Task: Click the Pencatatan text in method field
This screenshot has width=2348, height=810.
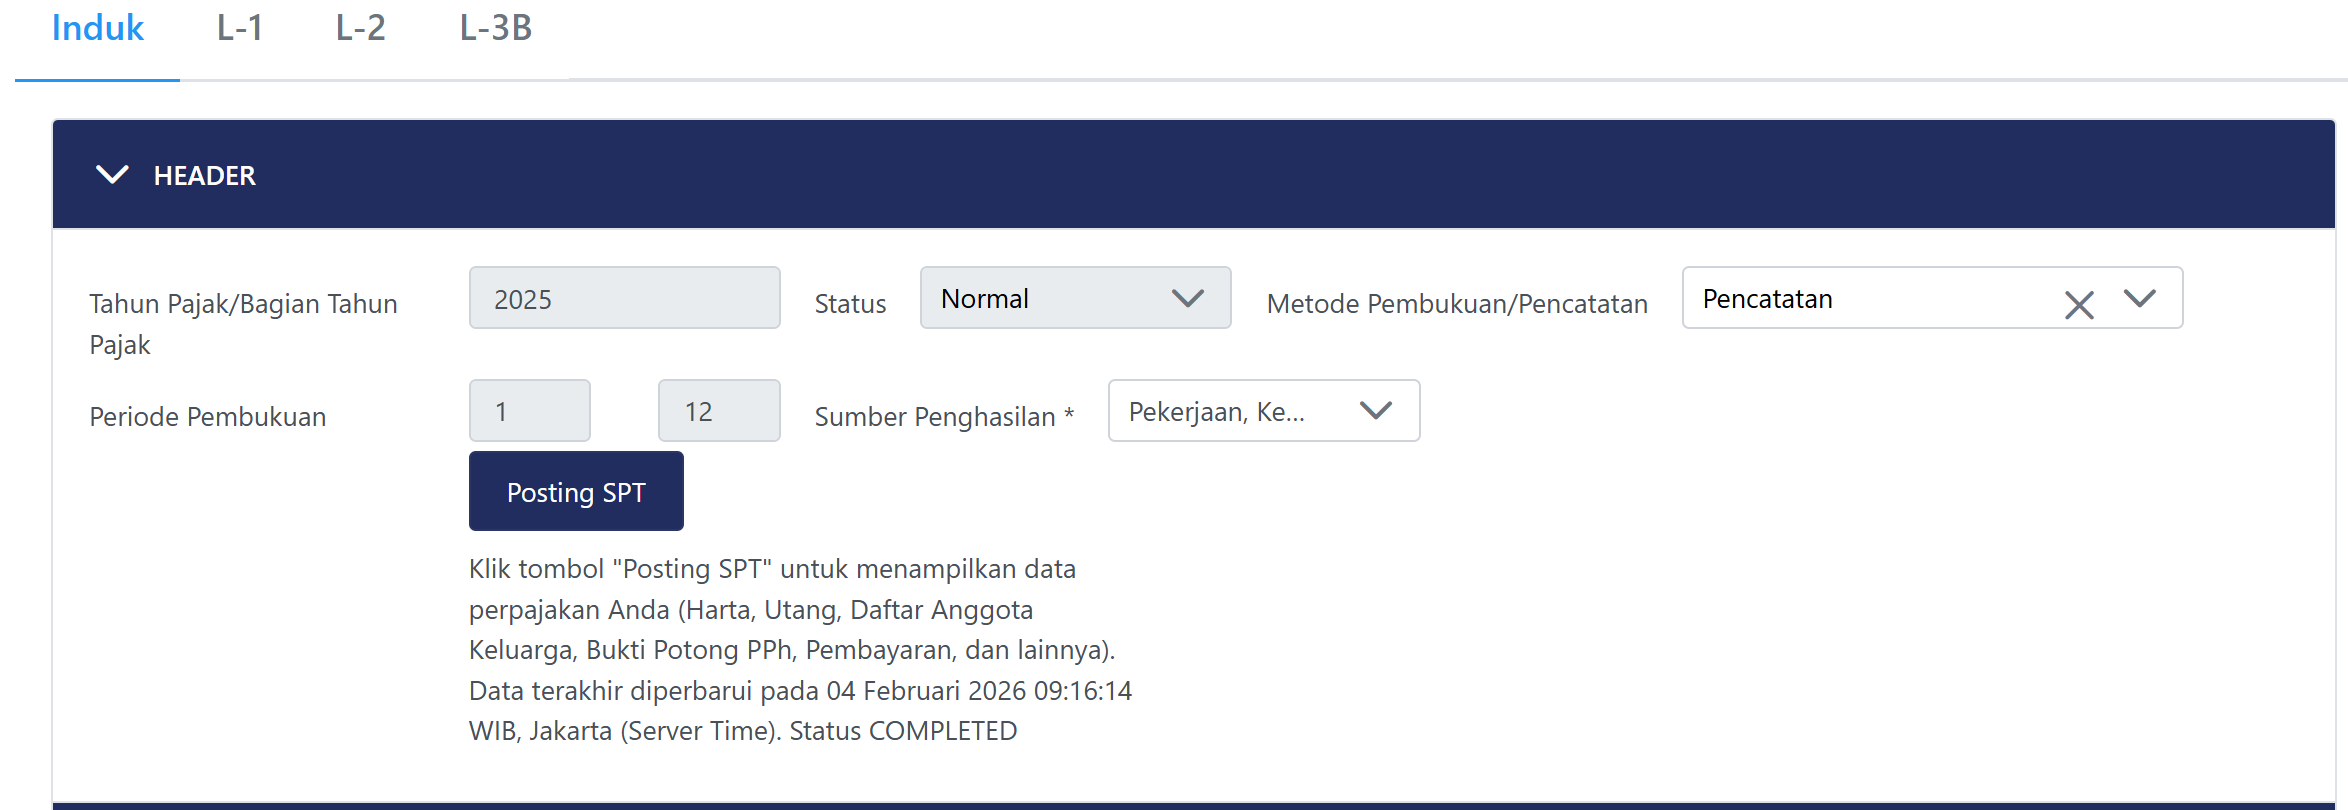Action: 1767,299
